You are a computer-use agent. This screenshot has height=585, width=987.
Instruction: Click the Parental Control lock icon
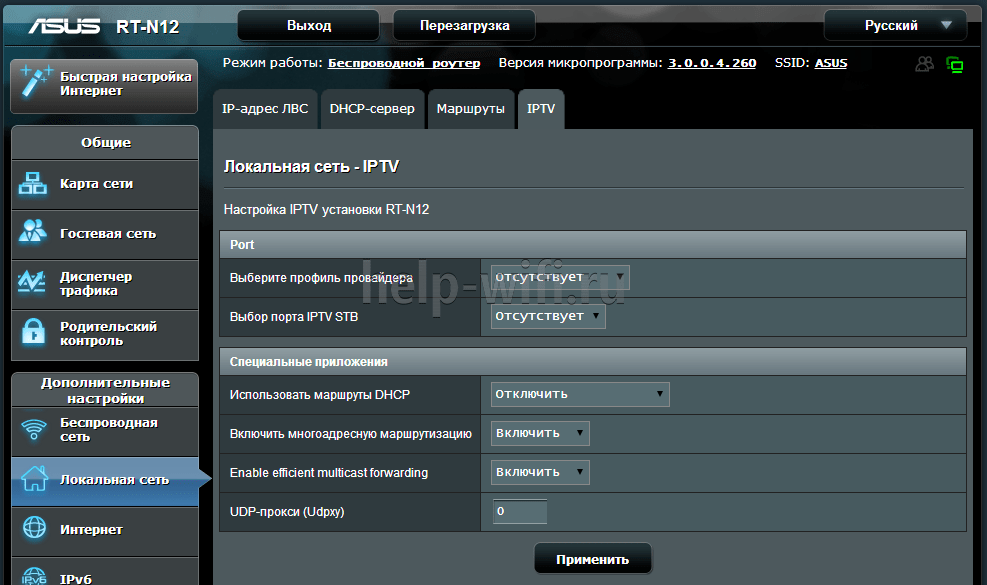34,333
